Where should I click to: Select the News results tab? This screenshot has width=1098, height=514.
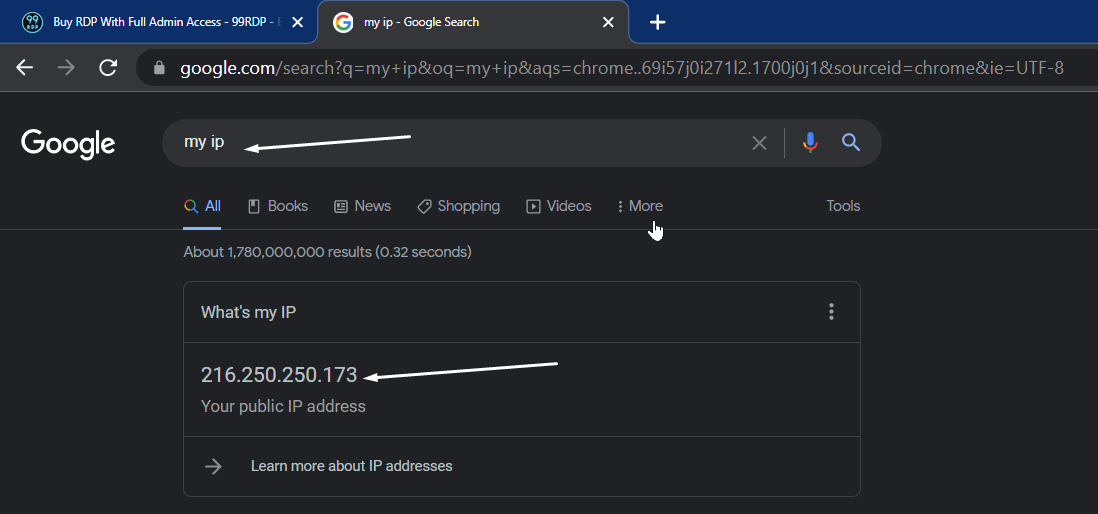[x=362, y=206]
